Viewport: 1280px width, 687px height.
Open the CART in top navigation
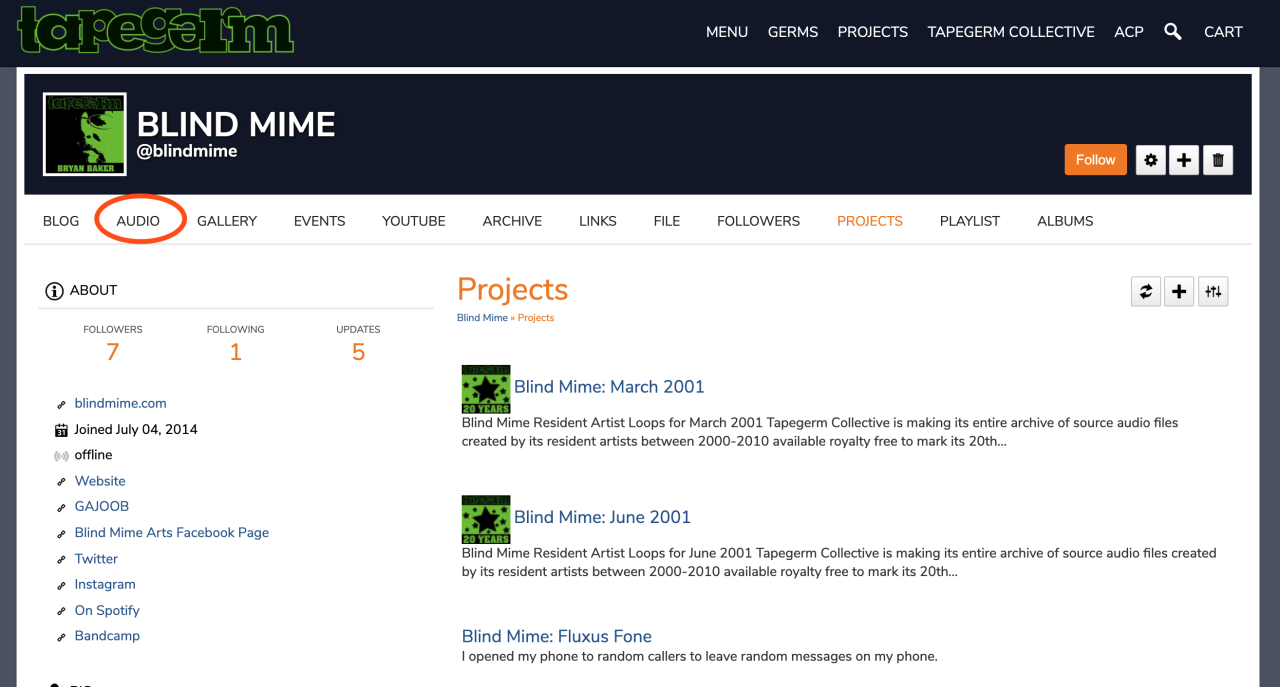[x=1223, y=32]
